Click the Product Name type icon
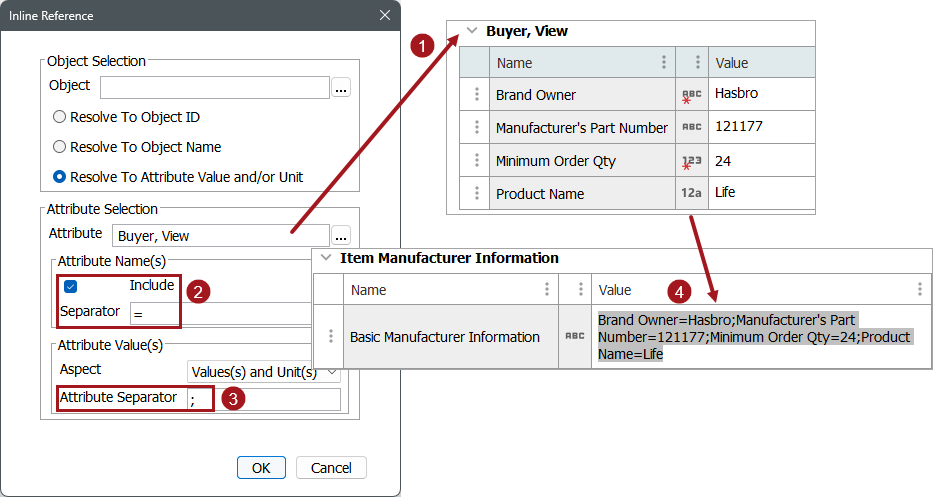This screenshot has width=933, height=497. pos(692,193)
